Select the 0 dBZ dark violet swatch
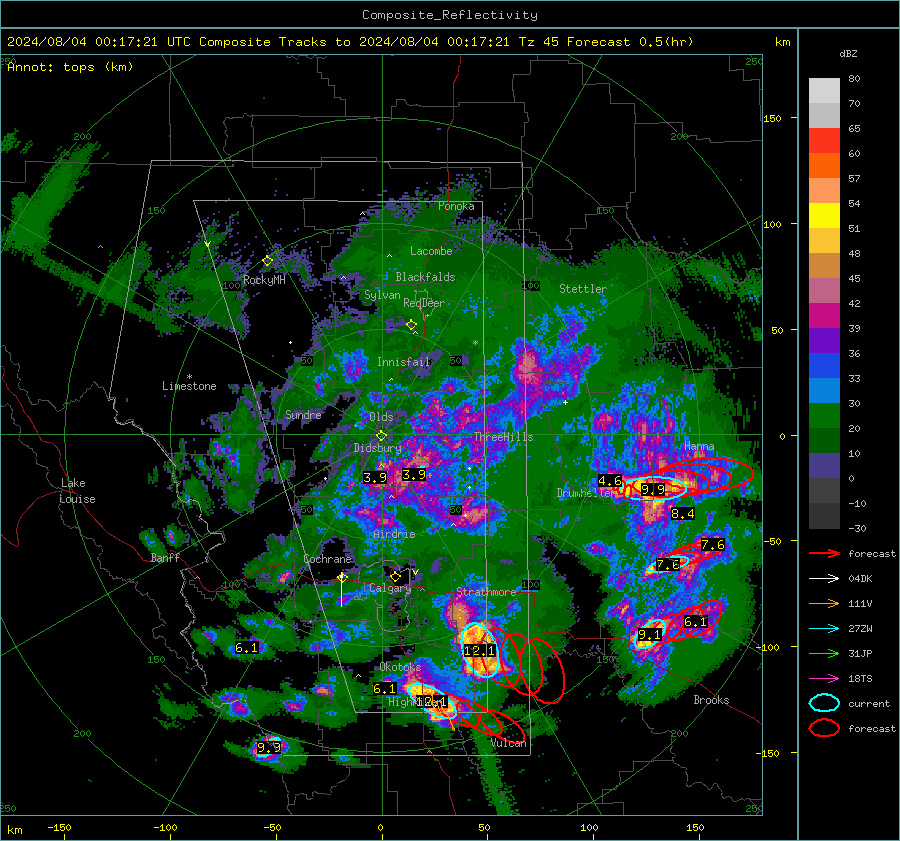The image size is (900, 841). tap(824, 466)
